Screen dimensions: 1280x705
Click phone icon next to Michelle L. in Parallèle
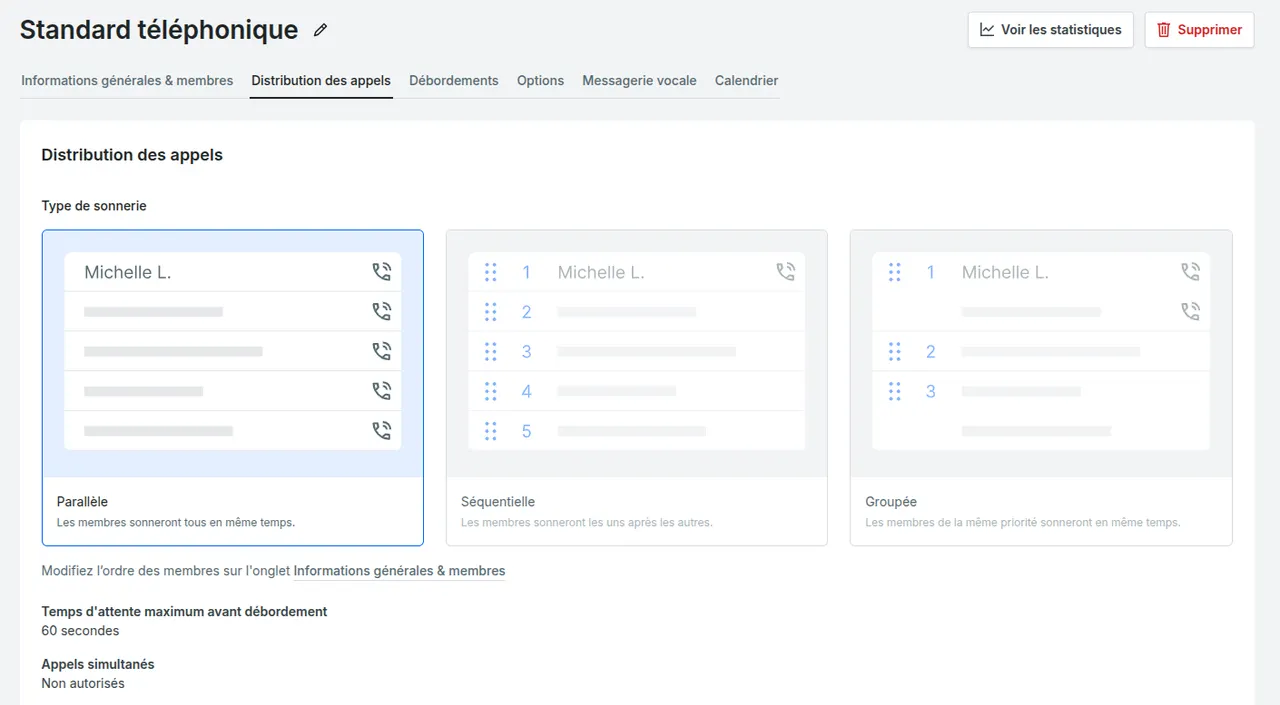click(381, 272)
